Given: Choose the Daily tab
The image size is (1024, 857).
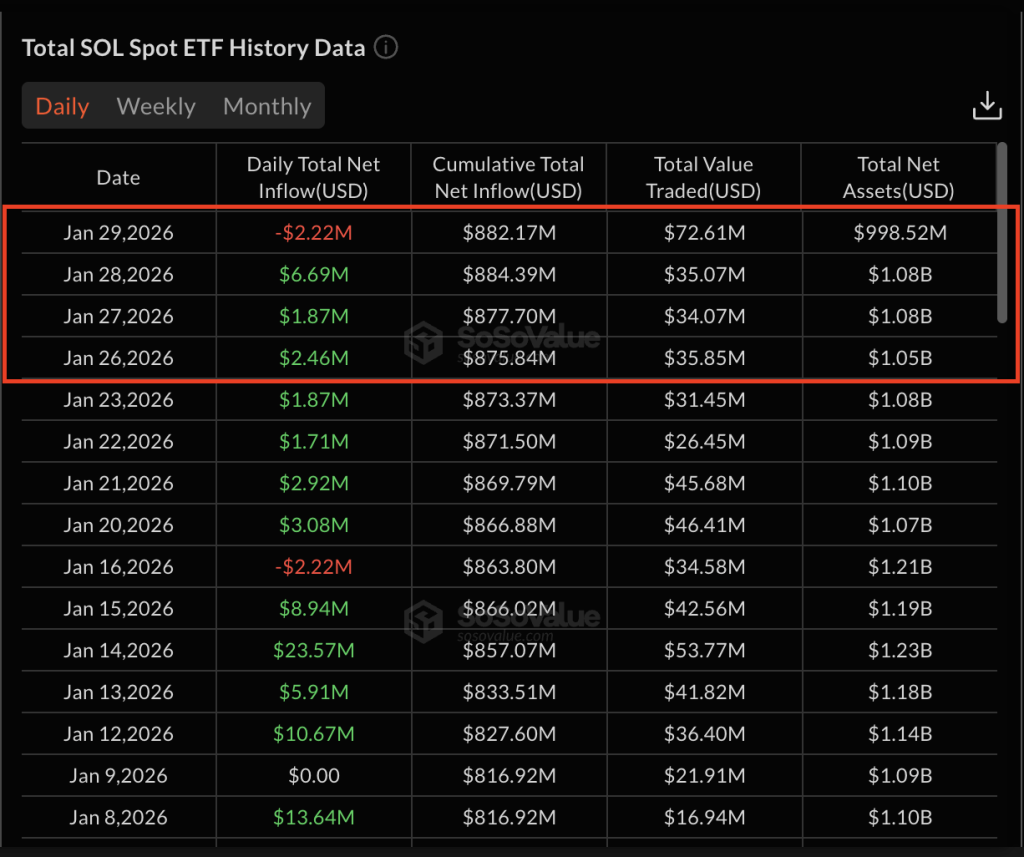Looking at the screenshot, I should [62, 106].
